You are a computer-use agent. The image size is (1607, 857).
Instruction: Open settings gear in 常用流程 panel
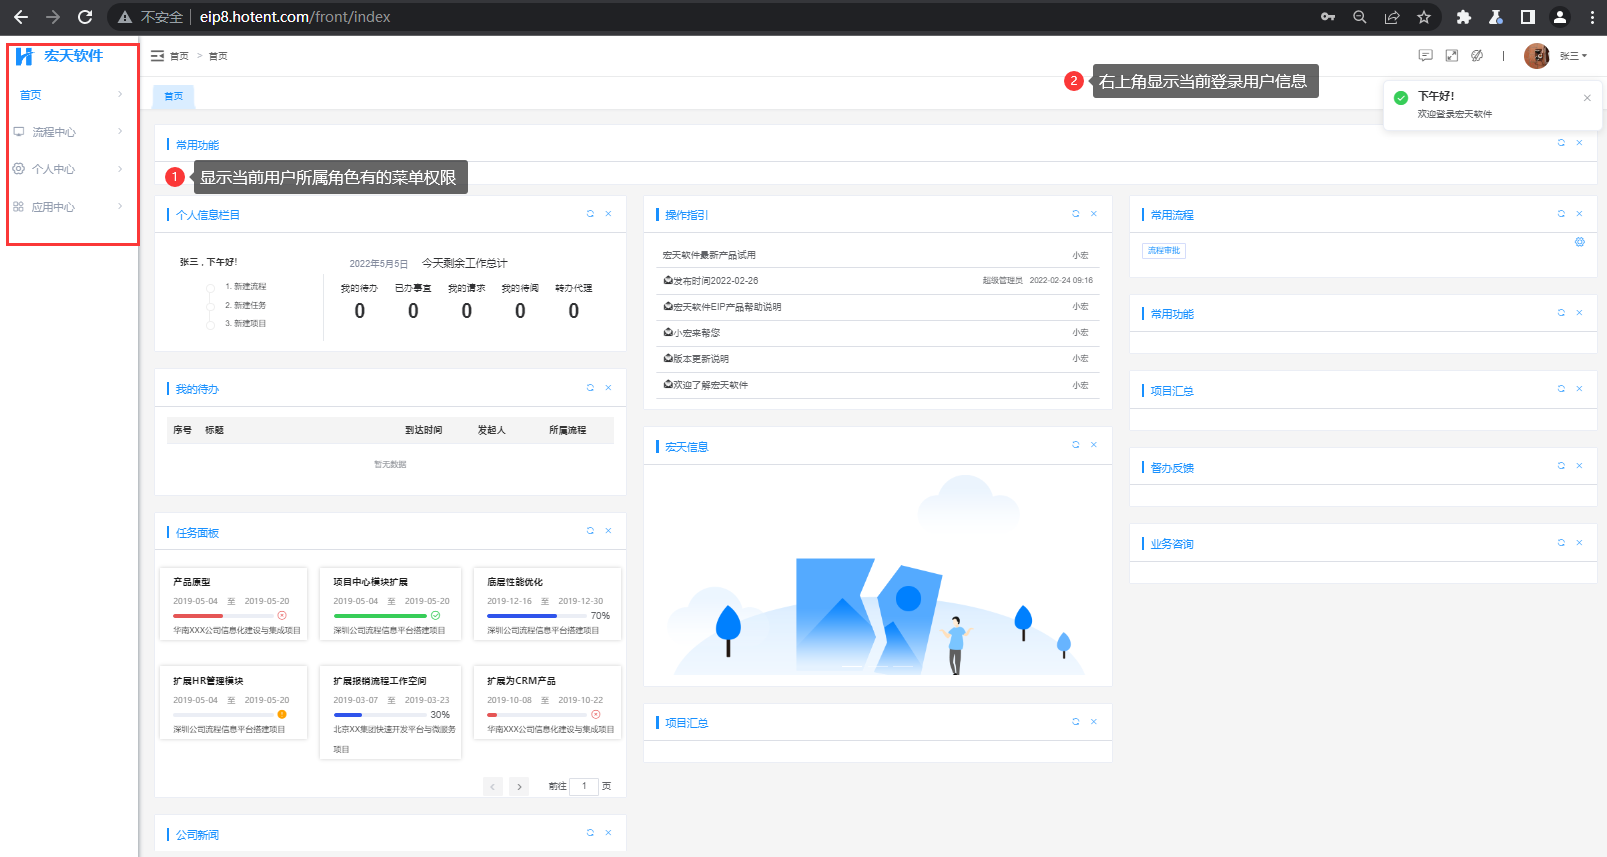1580,242
